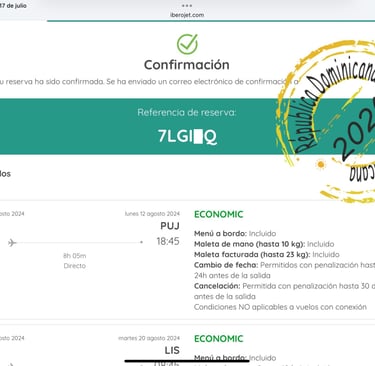Tap the 'Cambio de fecha' condition text
This screenshot has height=366, width=375.
284,270
